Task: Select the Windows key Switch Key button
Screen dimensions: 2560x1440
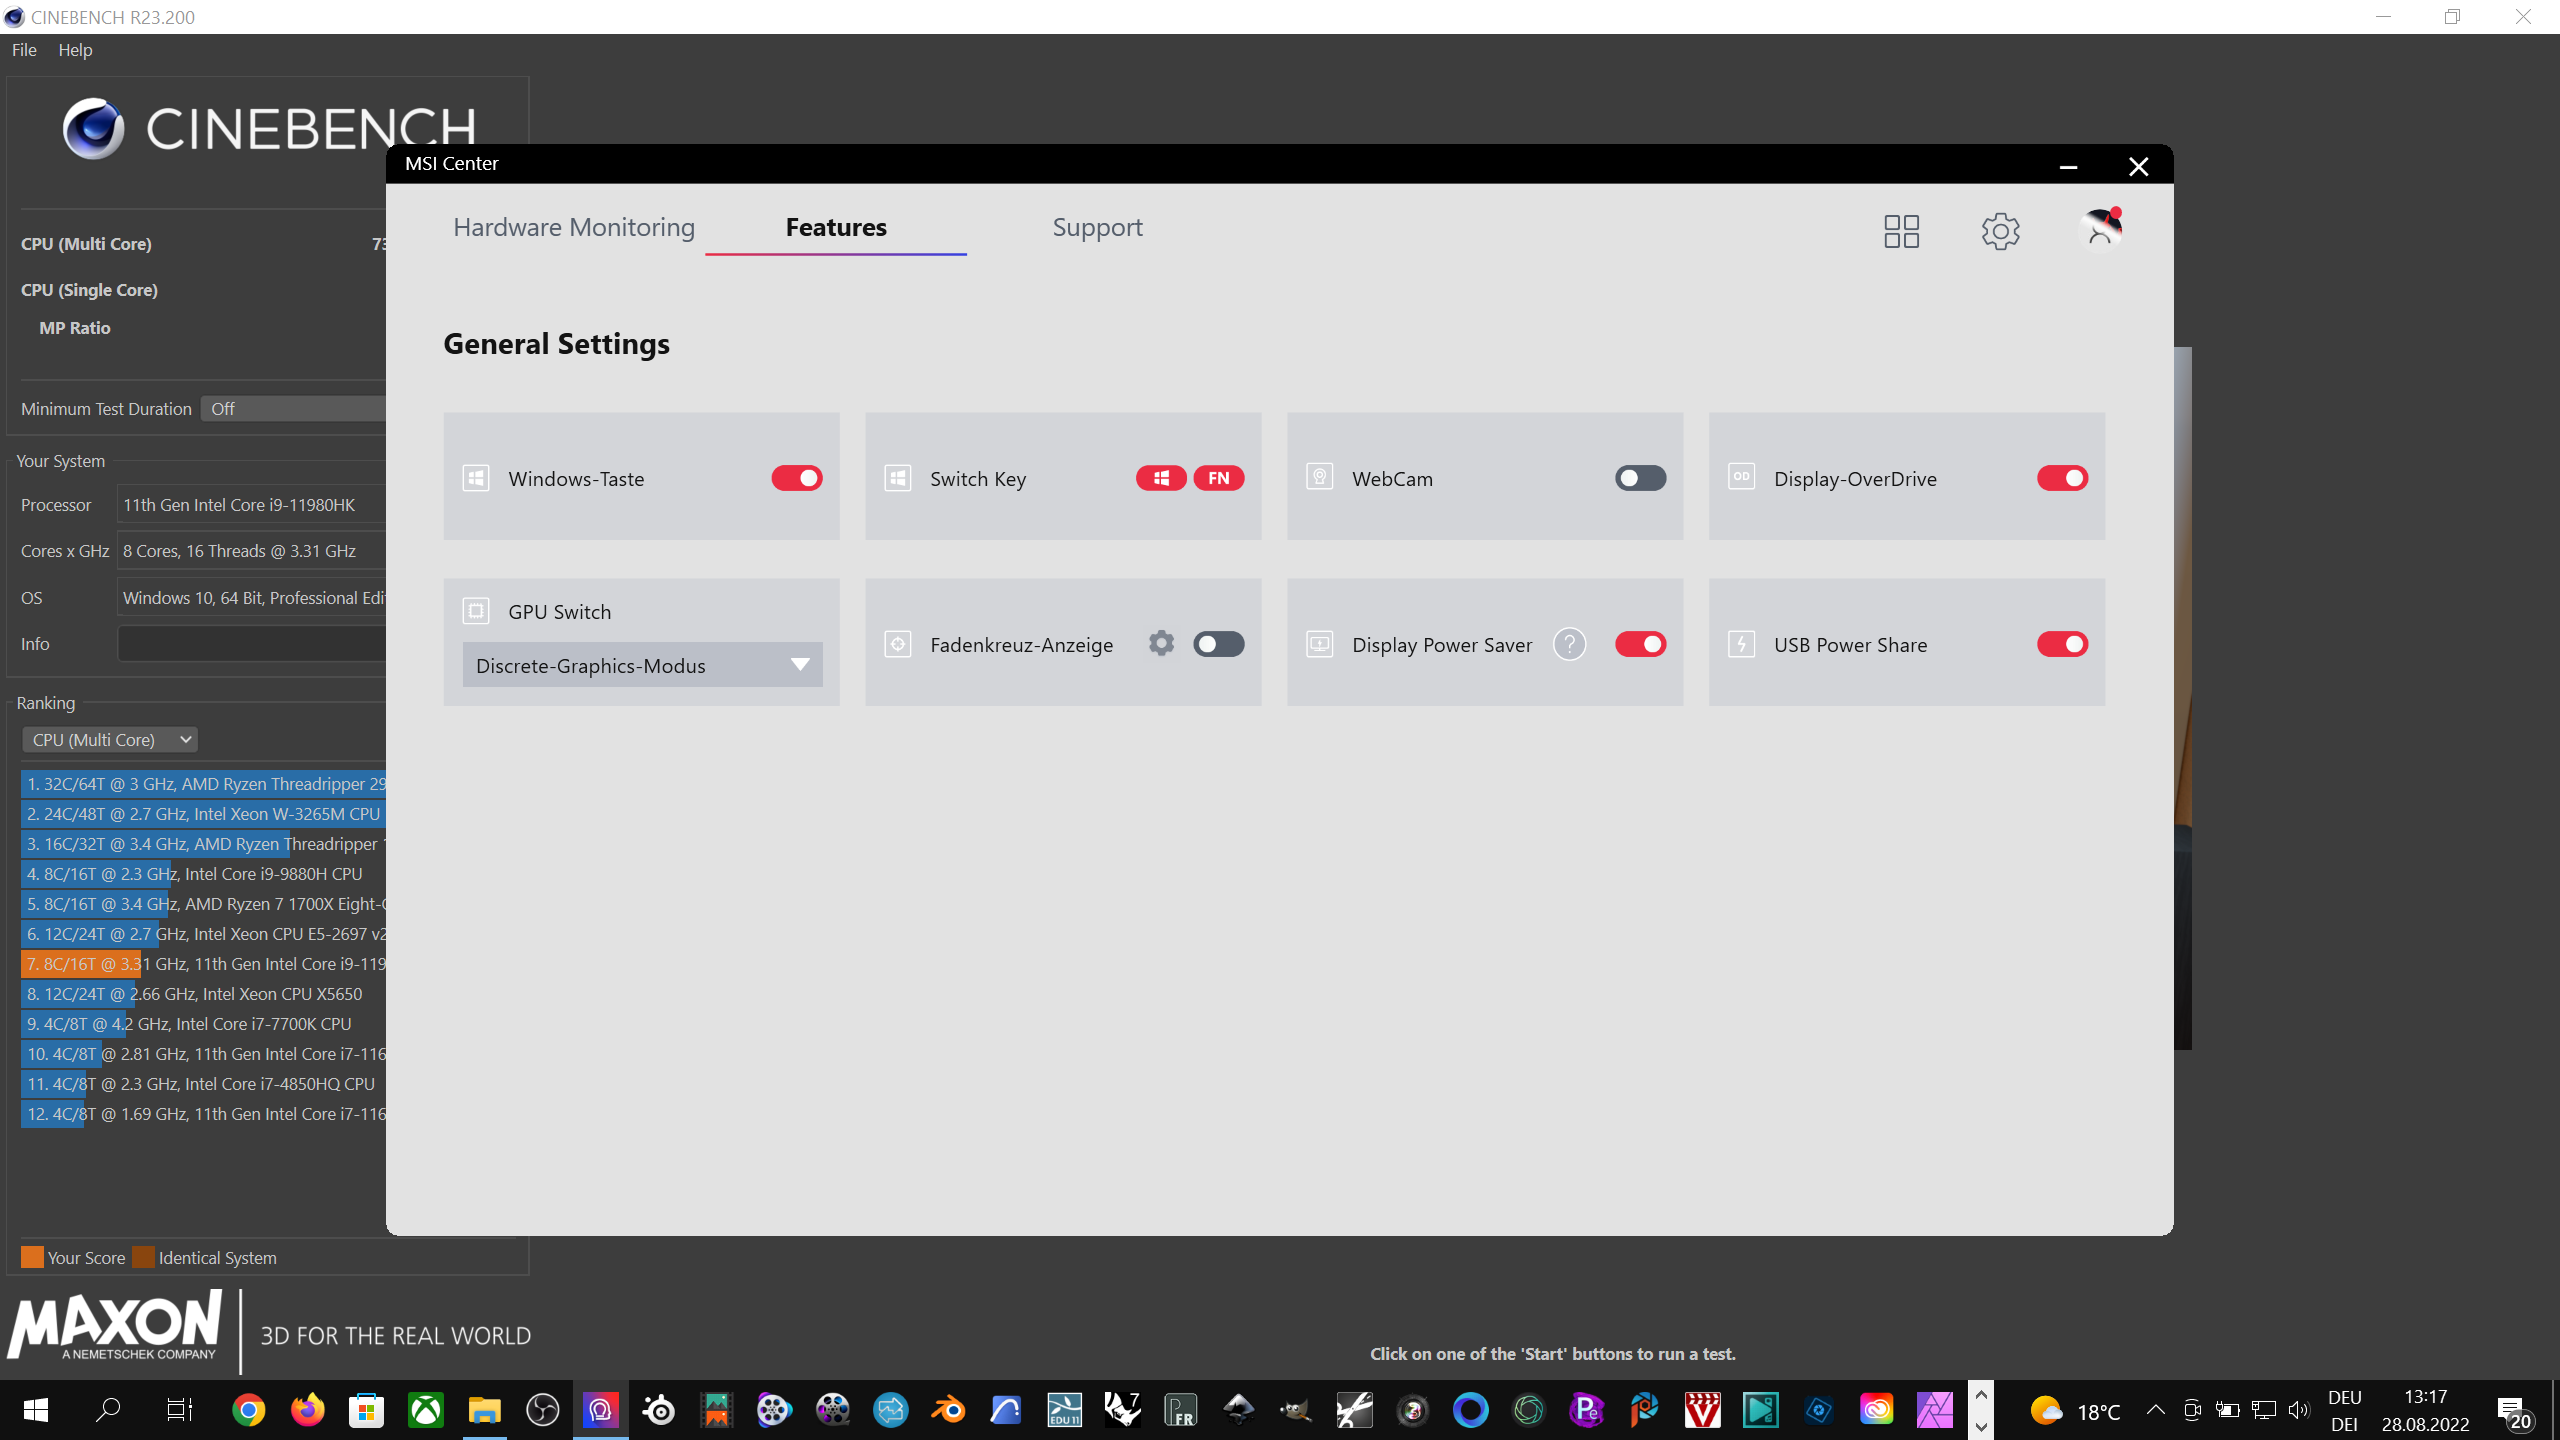Action: click(x=1161, y=478)
